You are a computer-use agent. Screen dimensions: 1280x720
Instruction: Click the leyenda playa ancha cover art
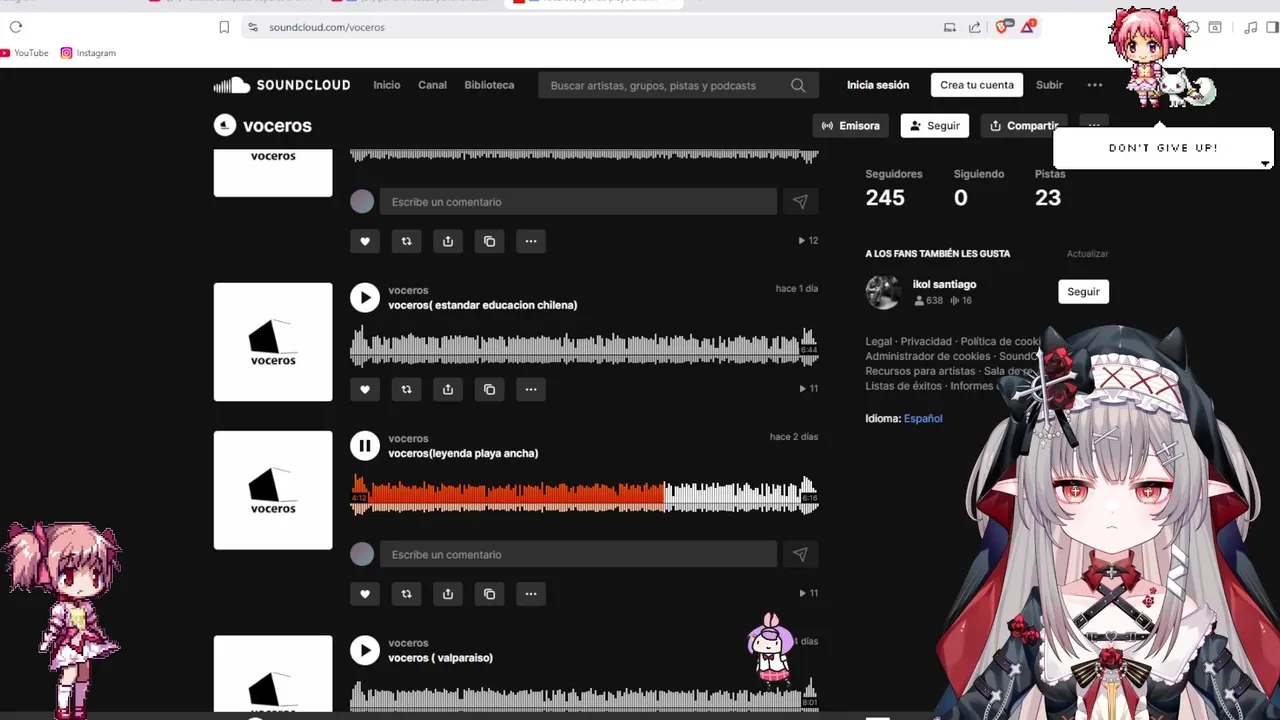pyautogui.click(x=273, y=490)
